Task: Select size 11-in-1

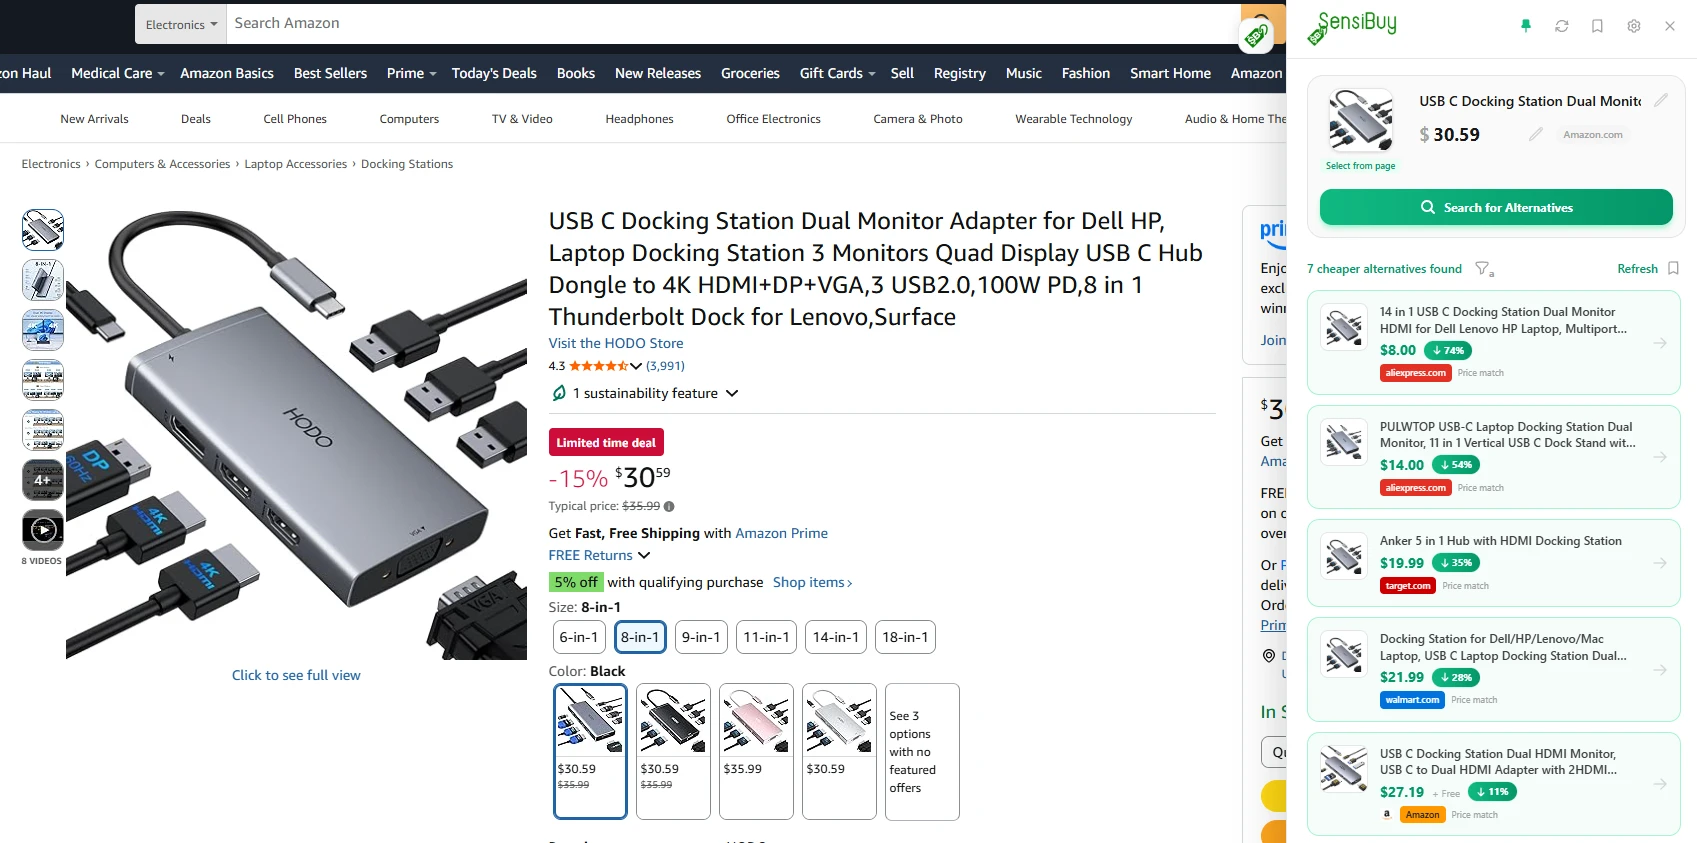Action: pos(766,637)
